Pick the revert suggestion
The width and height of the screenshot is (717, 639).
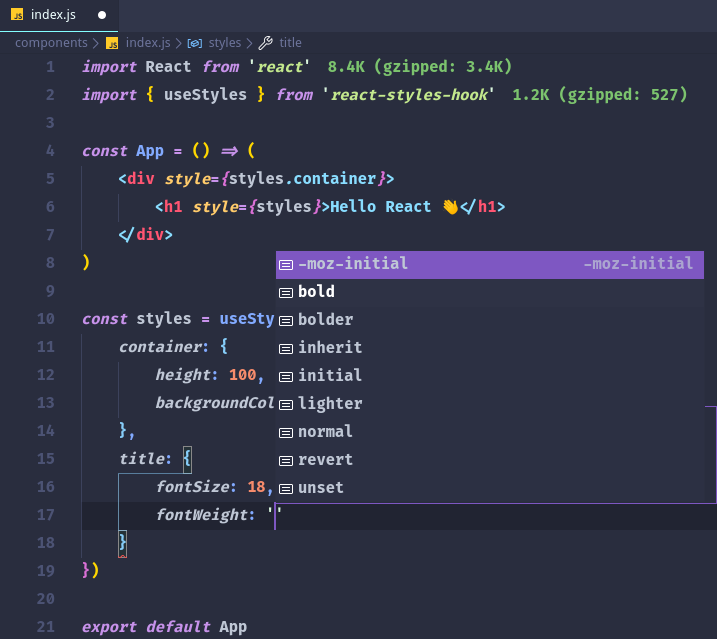pos(490,460)
